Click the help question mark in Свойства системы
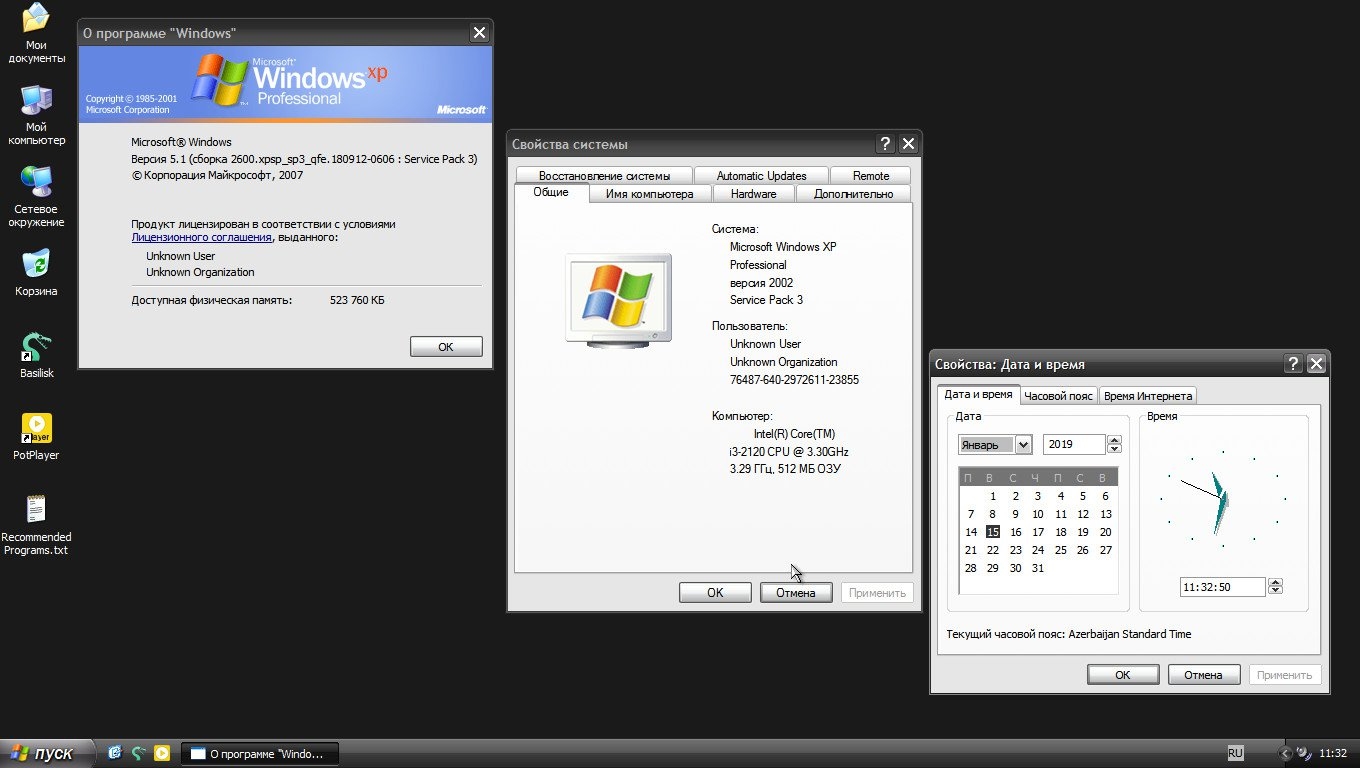This screenshot has height=768, width=1360. (884, 144)
